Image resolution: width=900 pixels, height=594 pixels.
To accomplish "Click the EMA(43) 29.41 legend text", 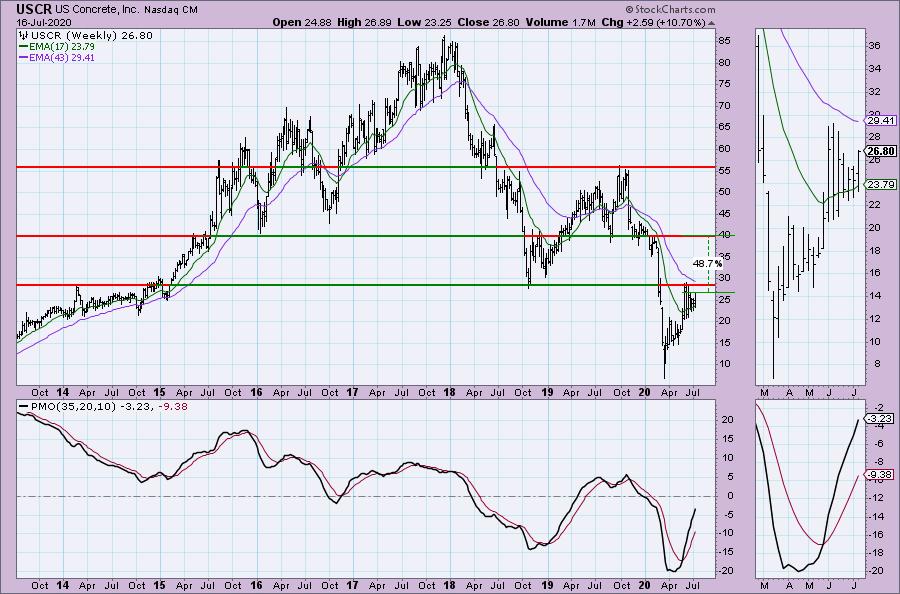I will click(x=61, y=57).
